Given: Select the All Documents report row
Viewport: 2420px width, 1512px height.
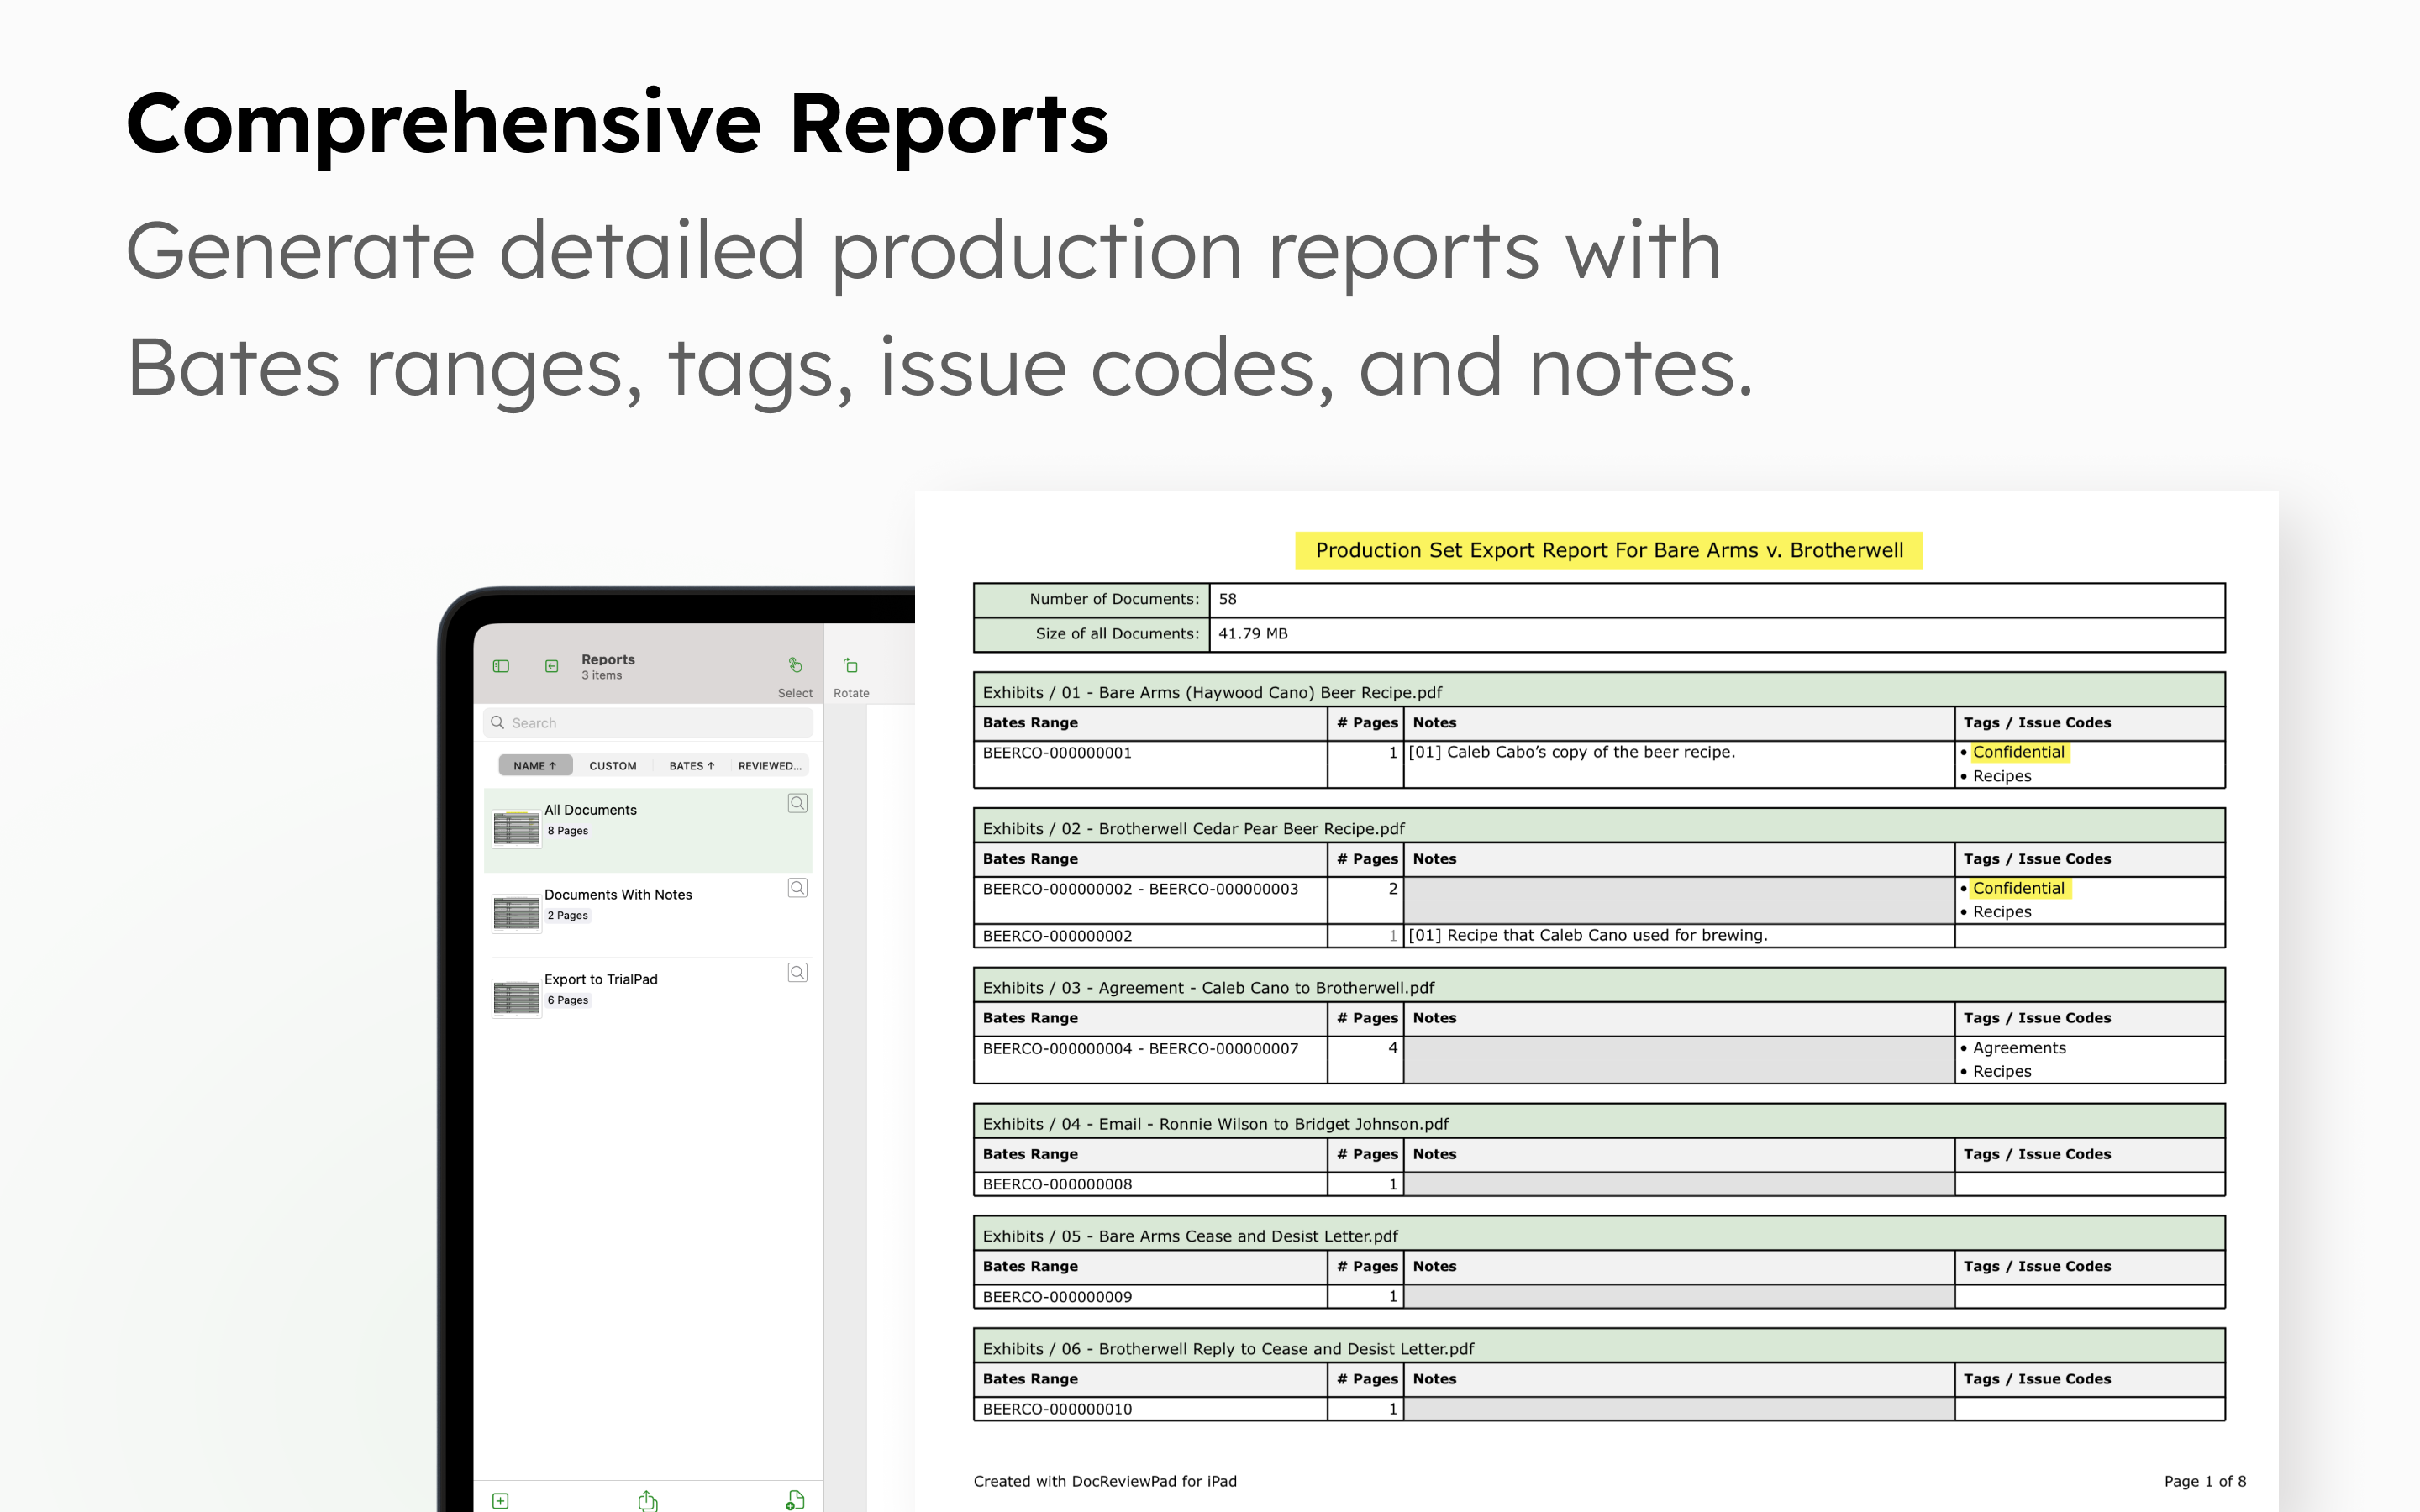Looking at the screenshot, I should [648, 830].
